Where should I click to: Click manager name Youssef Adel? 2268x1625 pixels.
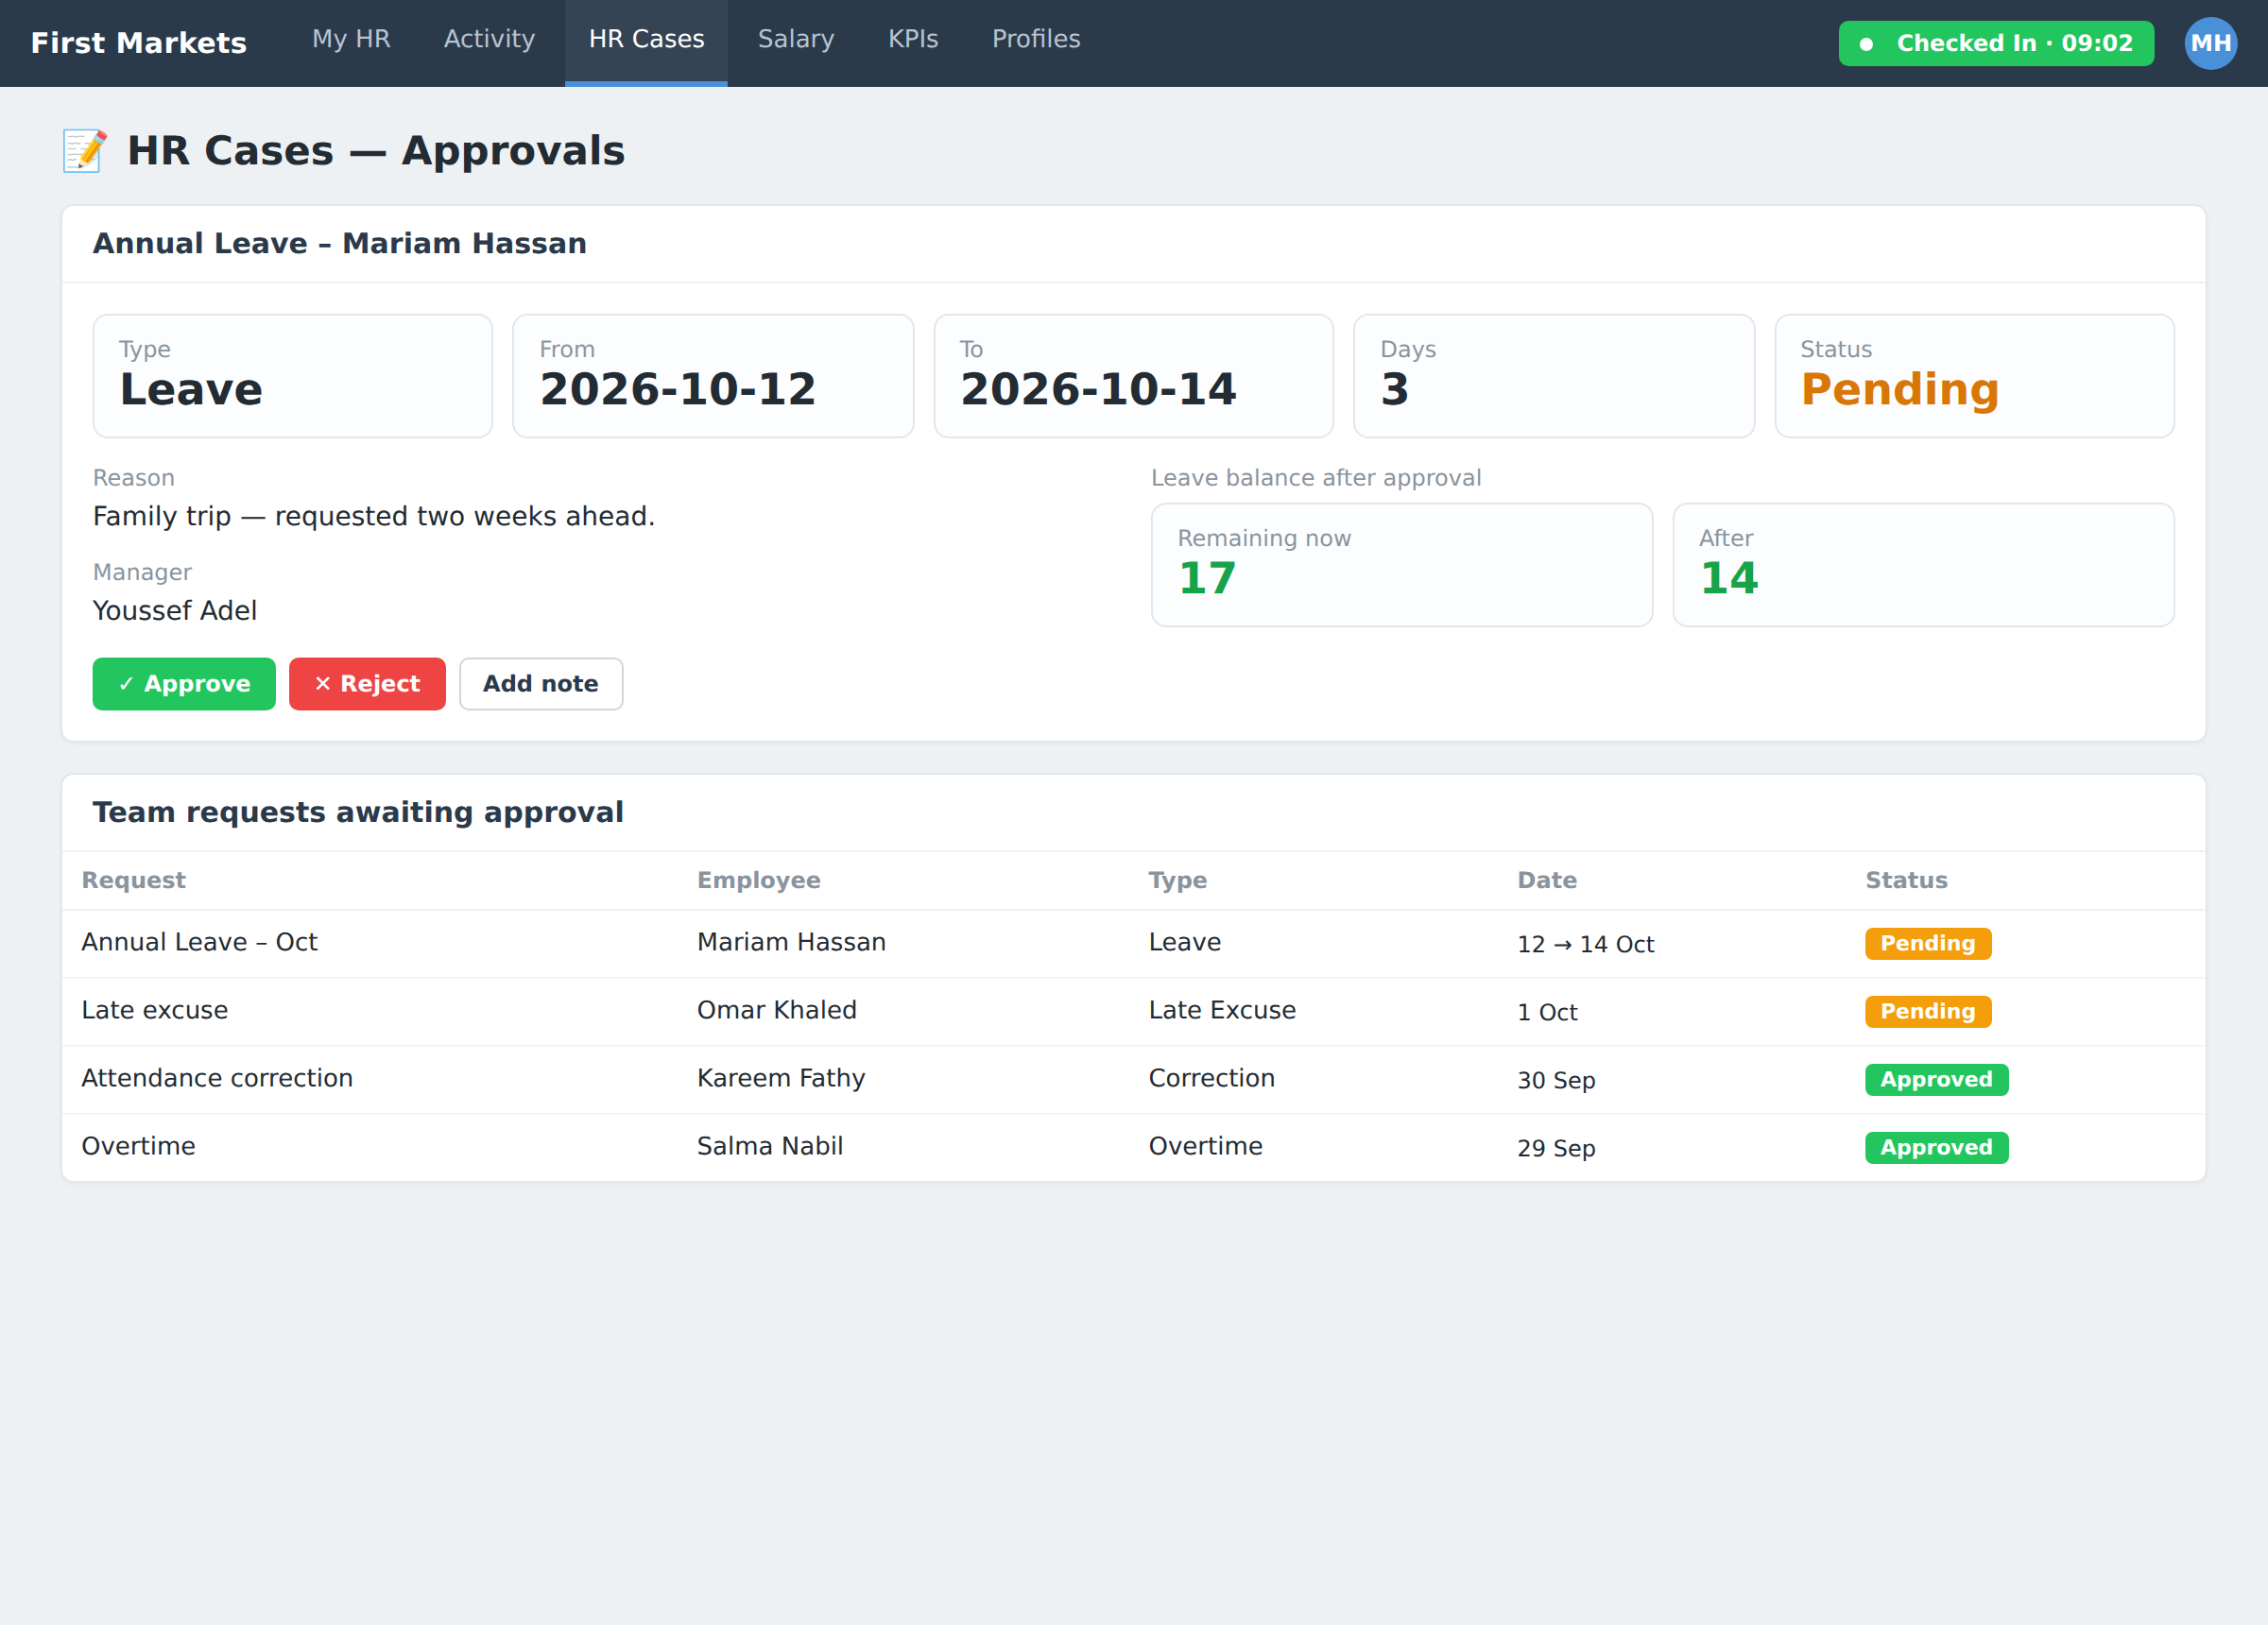pyautogui.click(x=175, y=610)
